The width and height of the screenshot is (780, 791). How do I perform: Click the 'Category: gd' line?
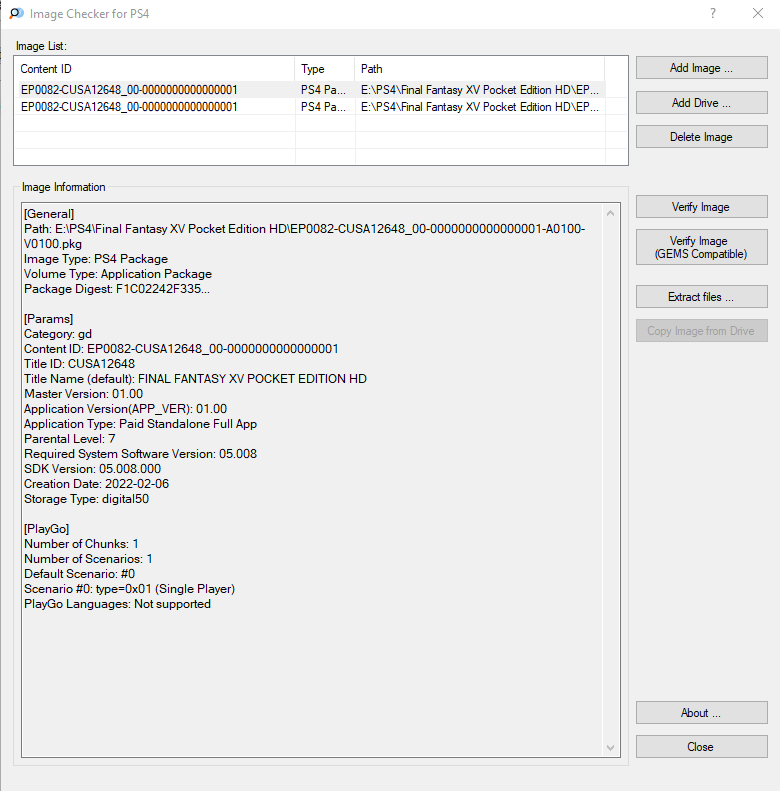pos(58,334)
